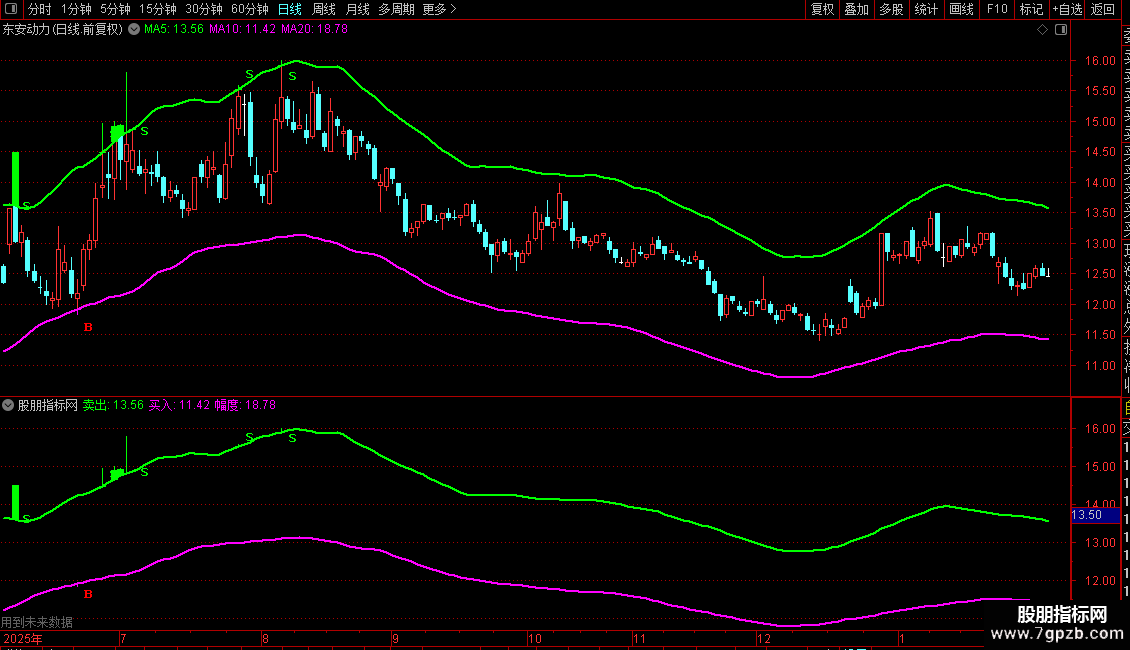Add stock with +自选 button
1130x650 pixels.
click(1066, 10)
